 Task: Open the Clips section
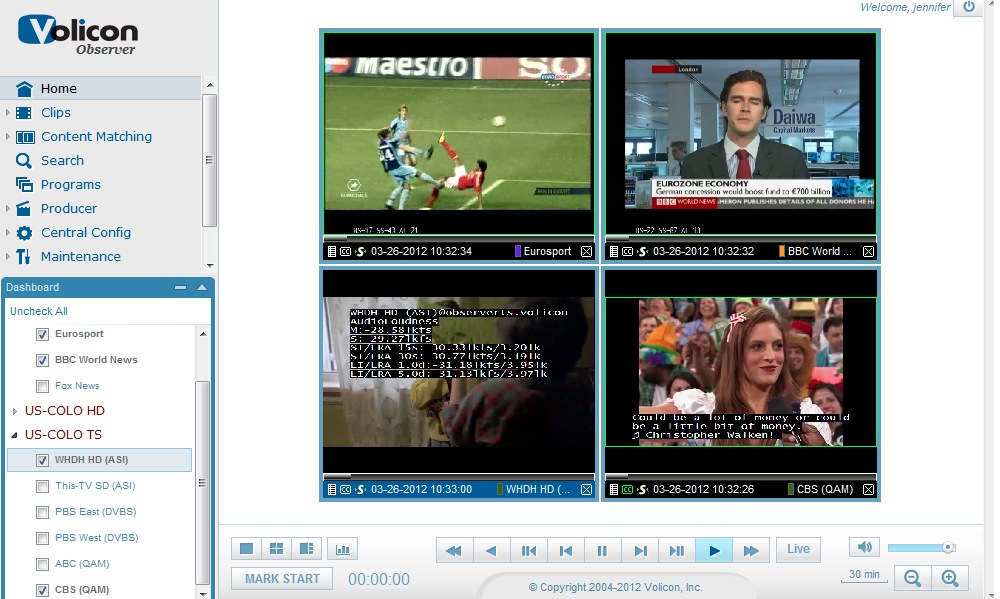tap(56, 112)
